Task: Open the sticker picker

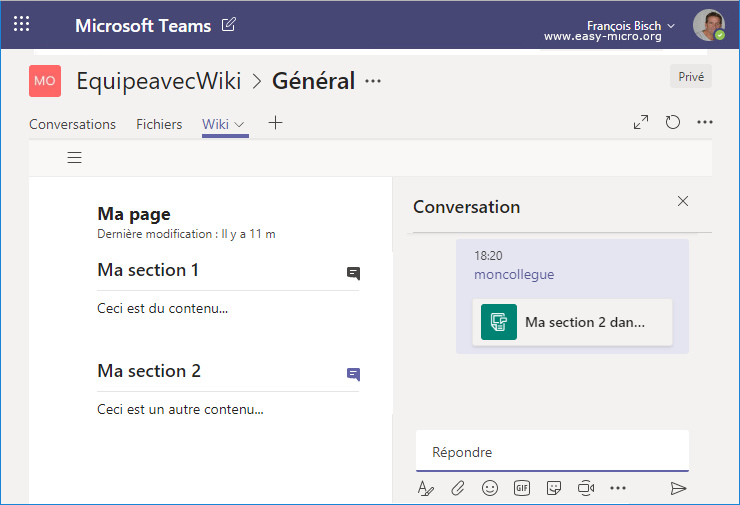Action: [x=554, y=488]
